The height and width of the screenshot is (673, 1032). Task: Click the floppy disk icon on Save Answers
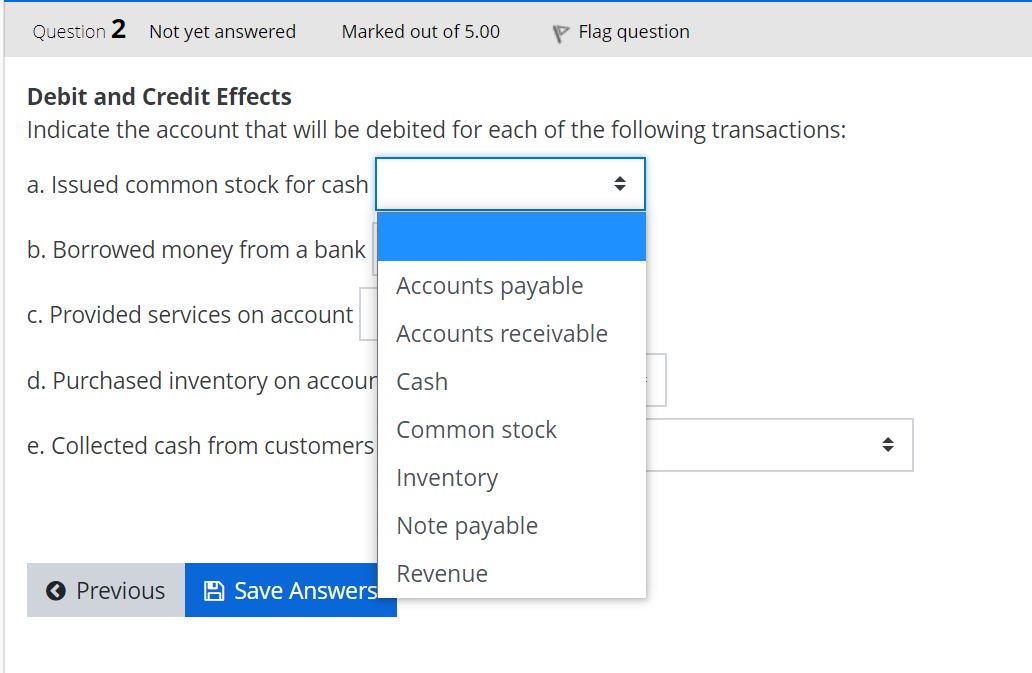tap(215, 590)
